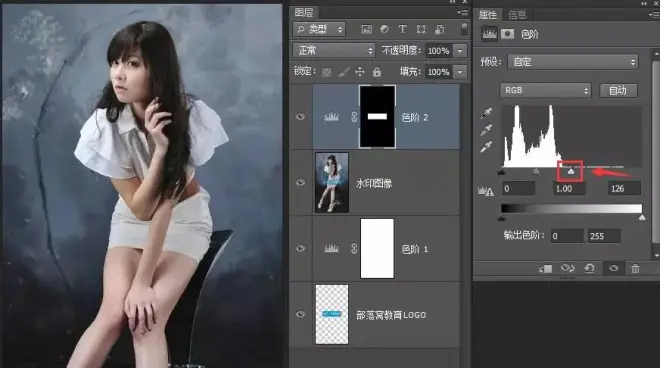This screenshot has width=660, height=368.
Task: Switch to the 信息 tab
Action: 517,15
